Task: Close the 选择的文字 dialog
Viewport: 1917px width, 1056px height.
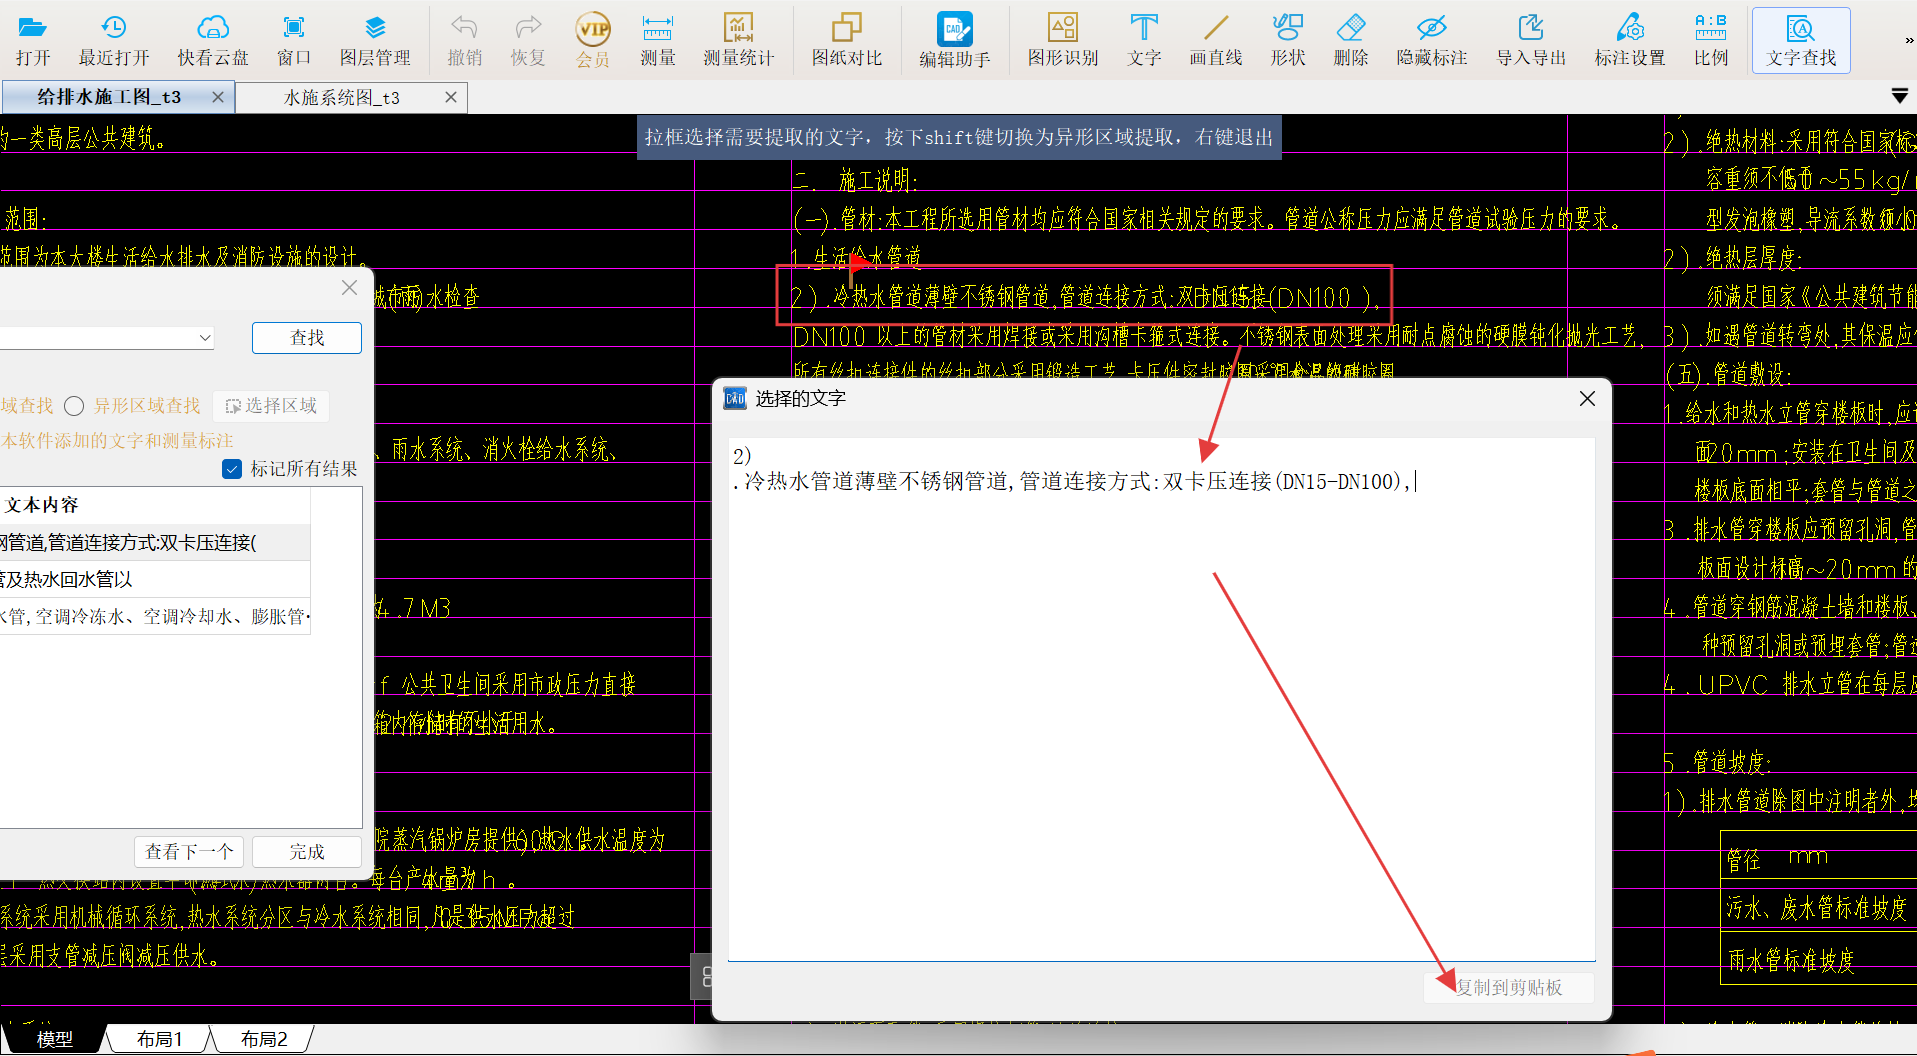Action: click(x=1587, y=399)
